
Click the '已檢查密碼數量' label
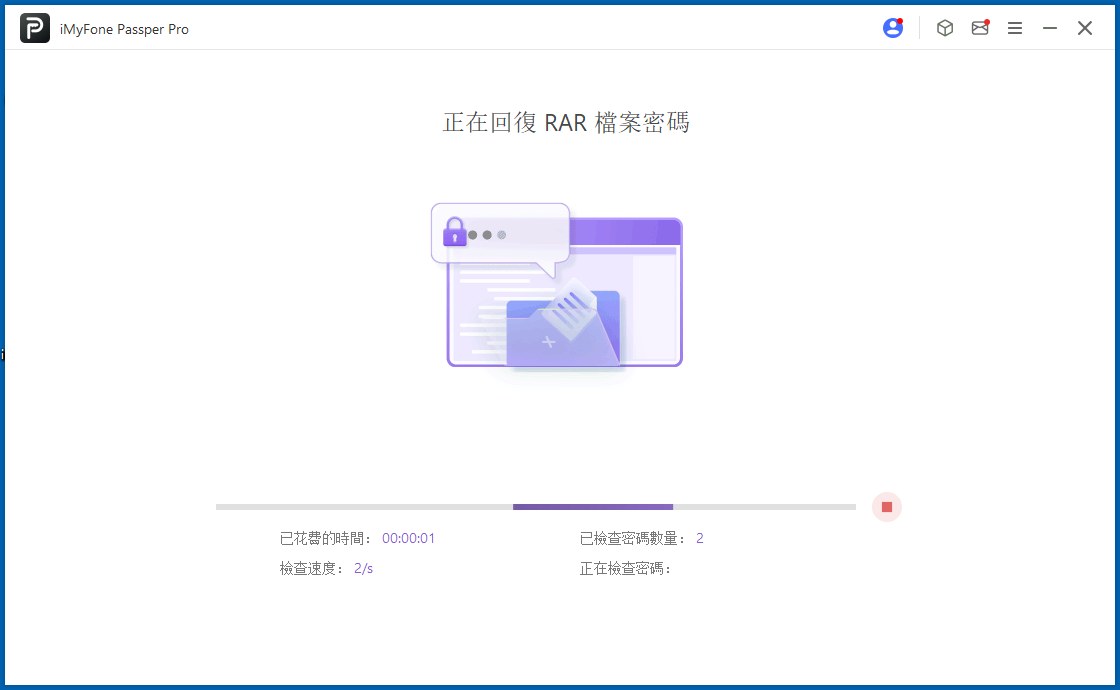pyautogui.click(x=633, y=539)
